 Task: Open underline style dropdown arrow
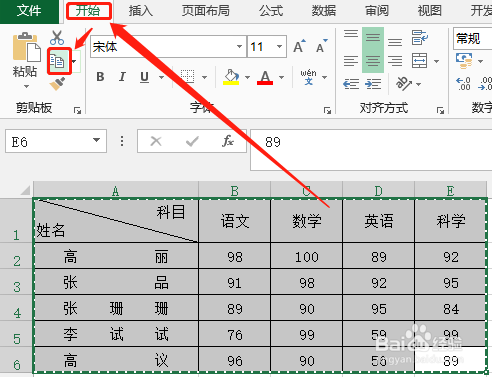click(161, 77)
